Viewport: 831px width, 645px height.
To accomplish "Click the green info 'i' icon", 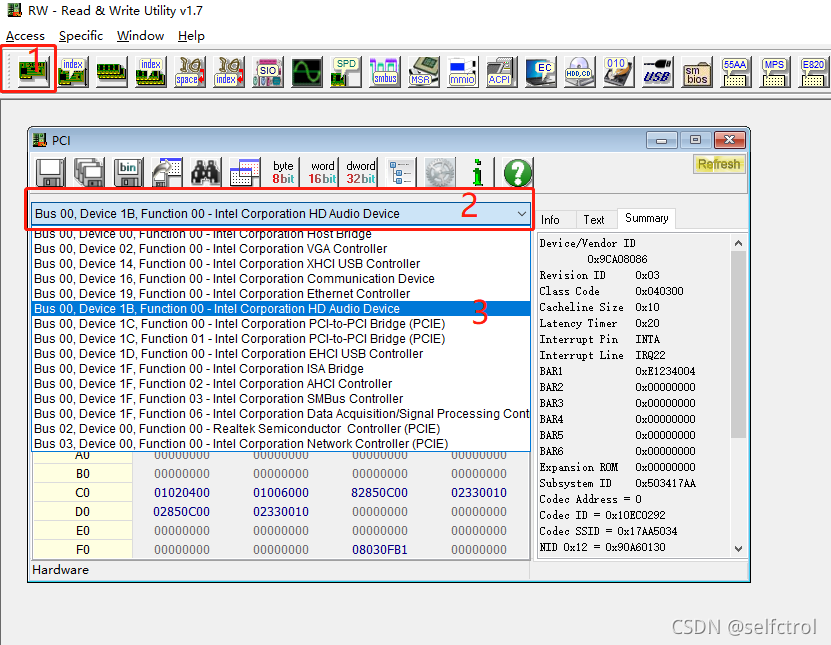I will click(478, 172).
